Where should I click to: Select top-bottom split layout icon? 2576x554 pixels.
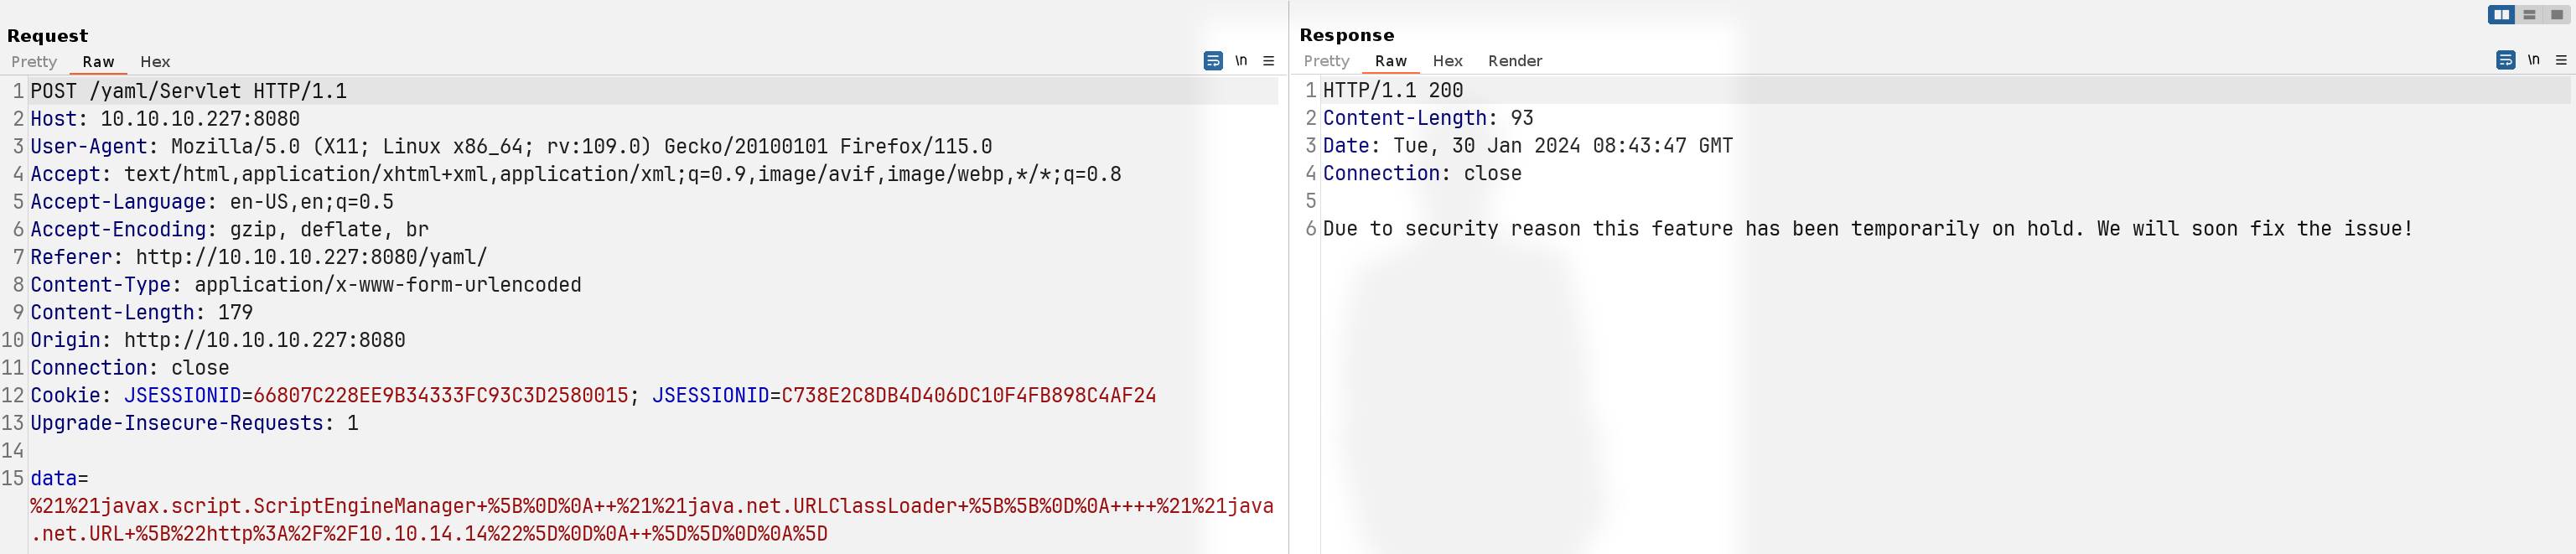(x=2530, y=15)
